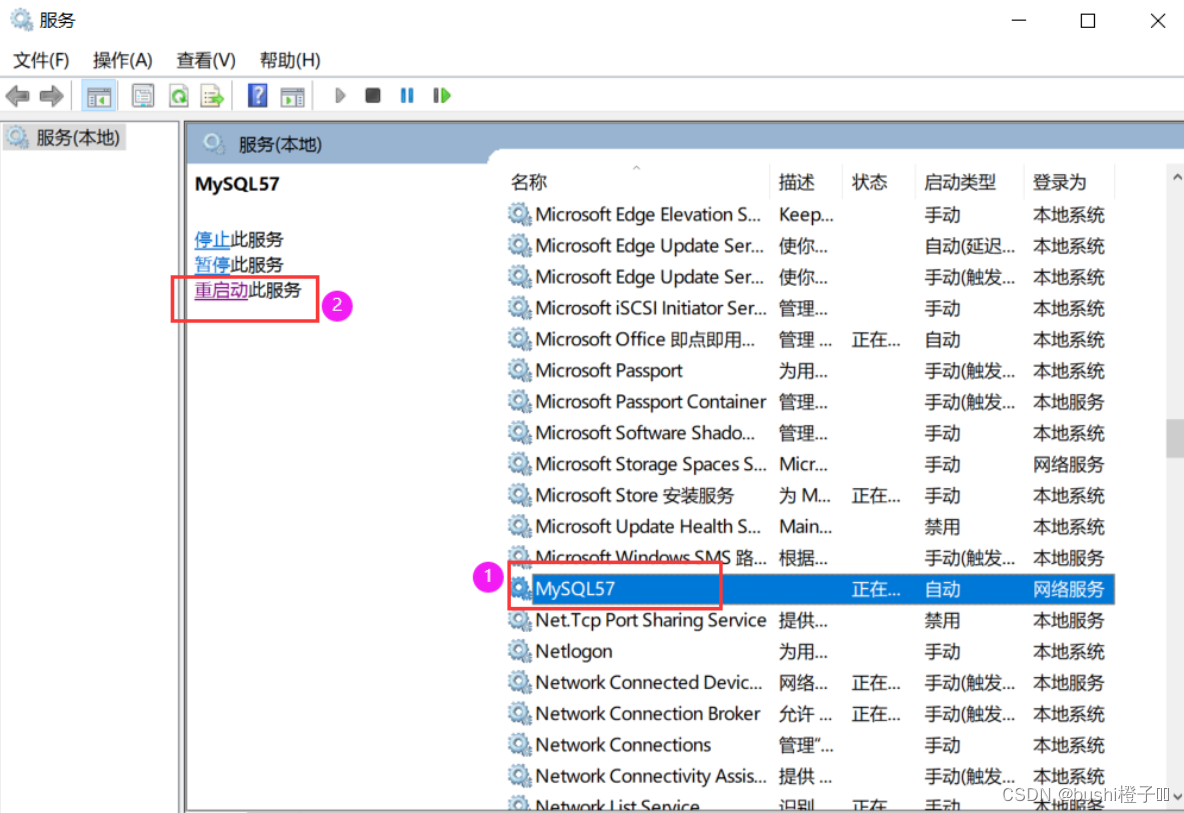Click the Start Service play icon
The image size is (1184, 813).
tap(340, 96)
